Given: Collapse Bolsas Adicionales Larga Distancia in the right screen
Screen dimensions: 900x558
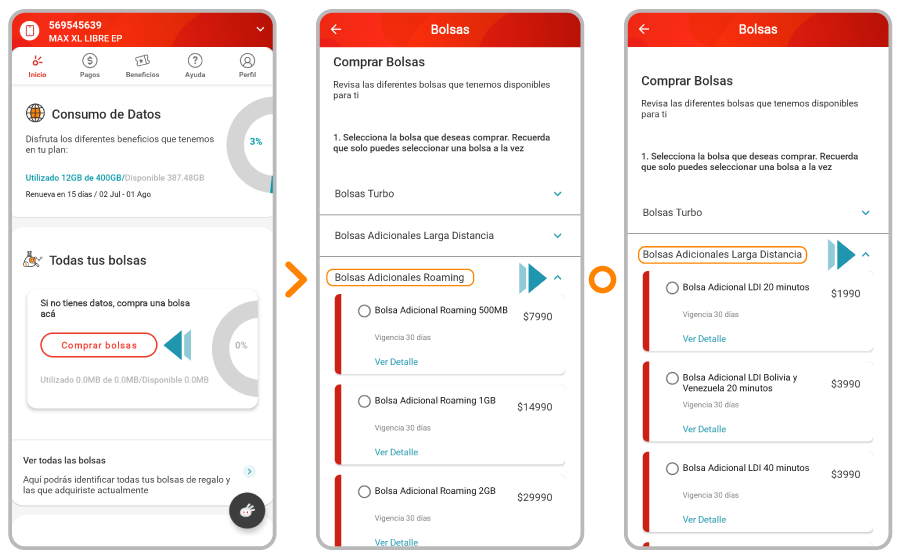Looking at the screenshot, I should (865, 255).
